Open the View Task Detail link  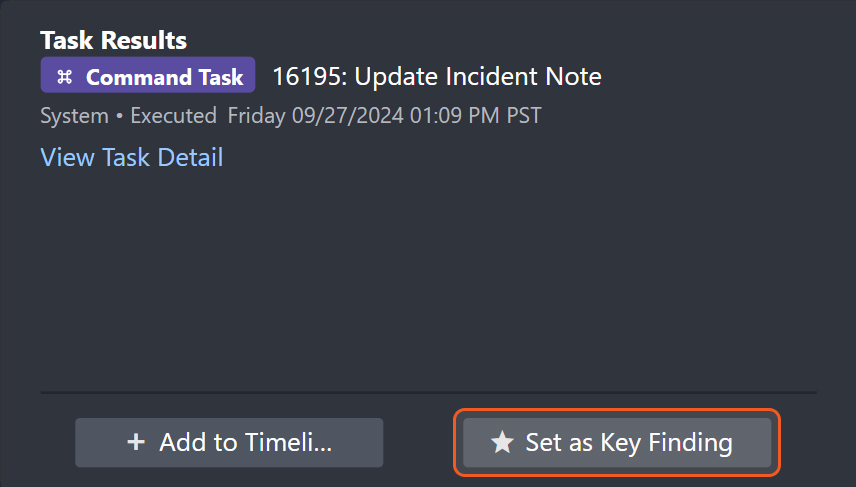coord(131,157)
